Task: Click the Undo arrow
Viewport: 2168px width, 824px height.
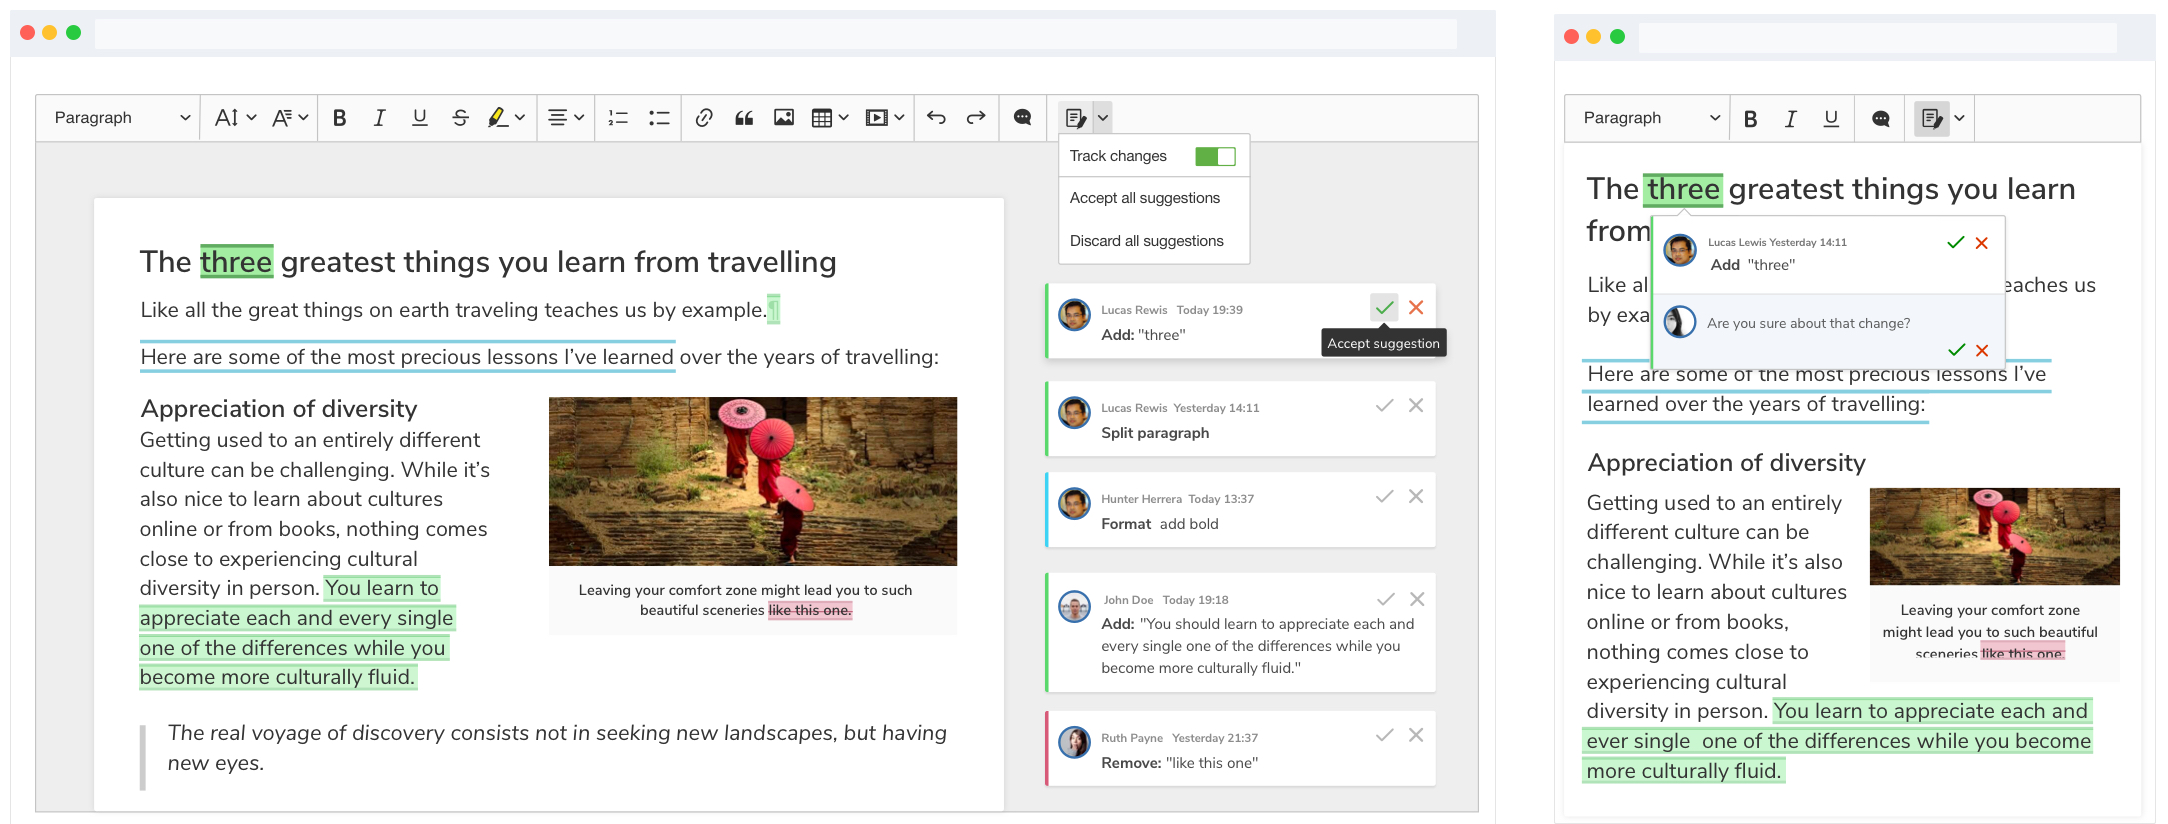Action: 936,118
